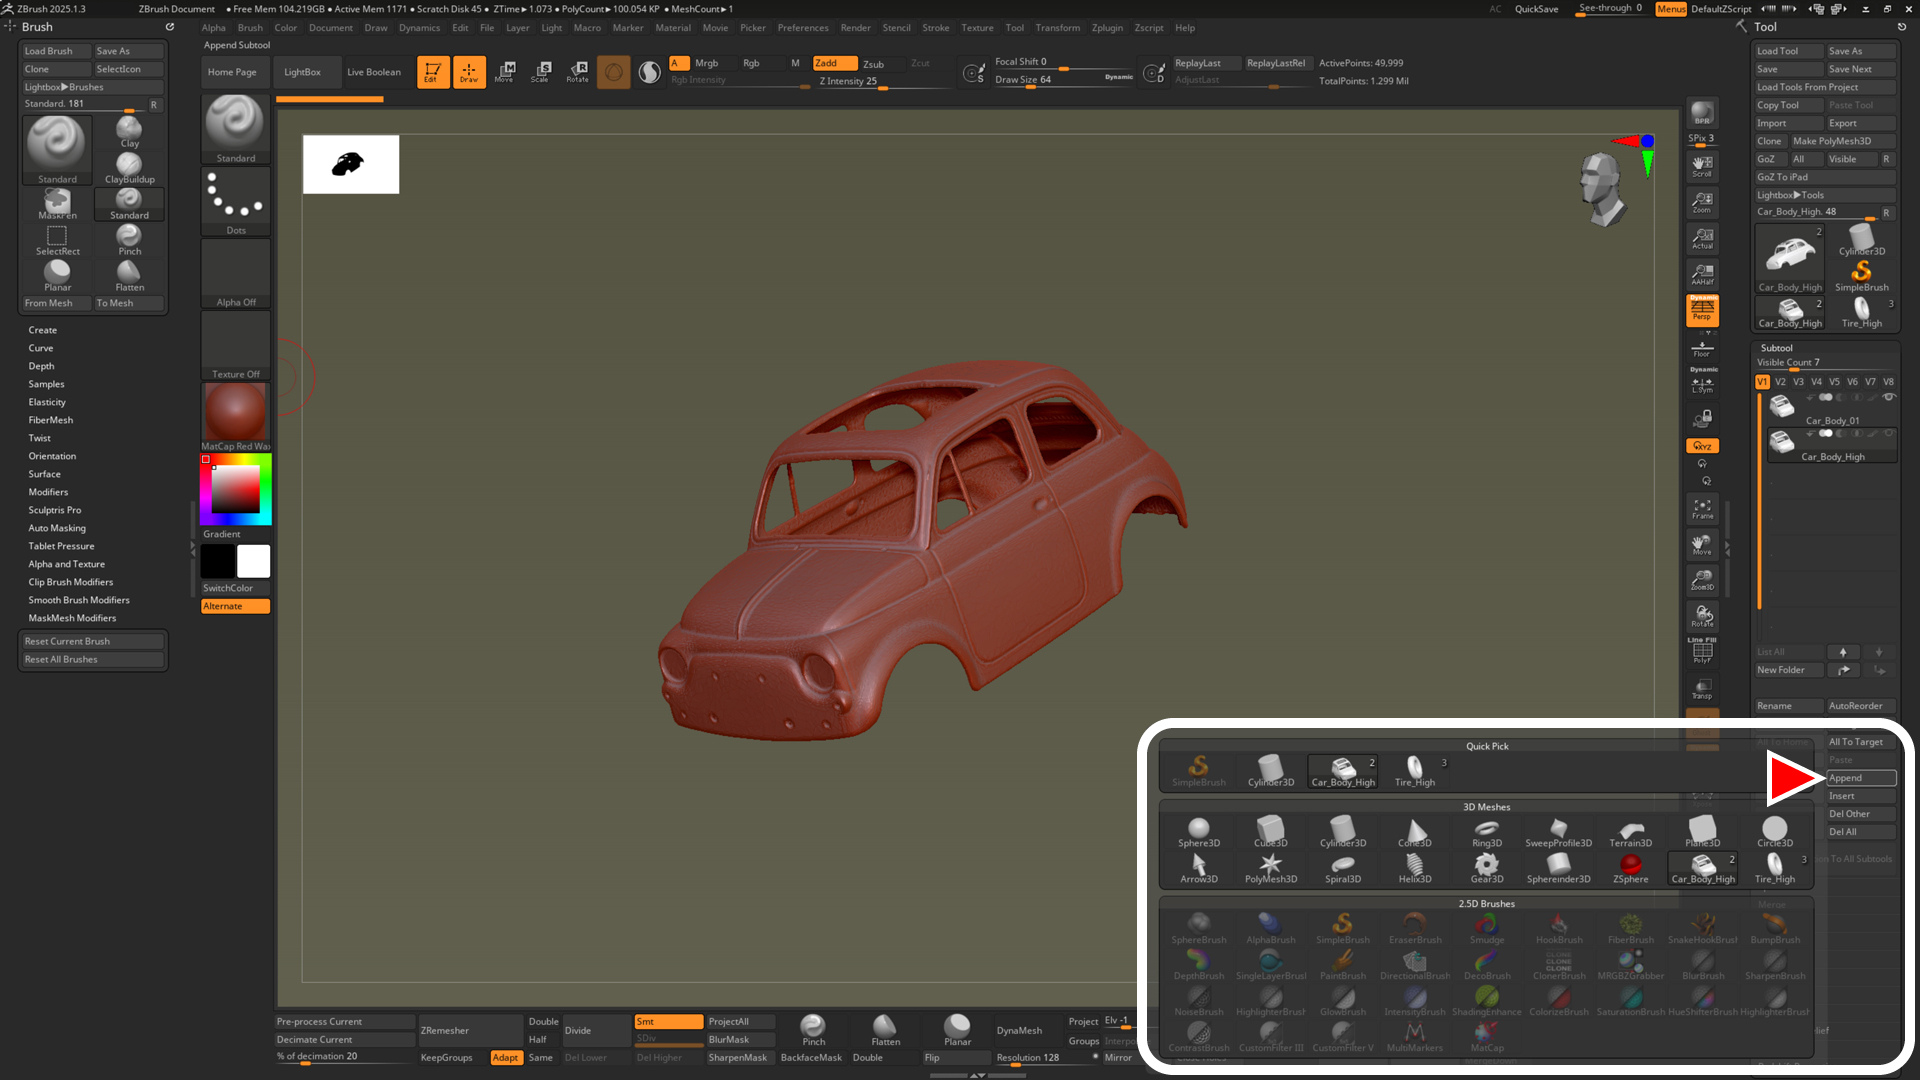Toggle visibility eye of Car_Body_High subtool

1888,434
